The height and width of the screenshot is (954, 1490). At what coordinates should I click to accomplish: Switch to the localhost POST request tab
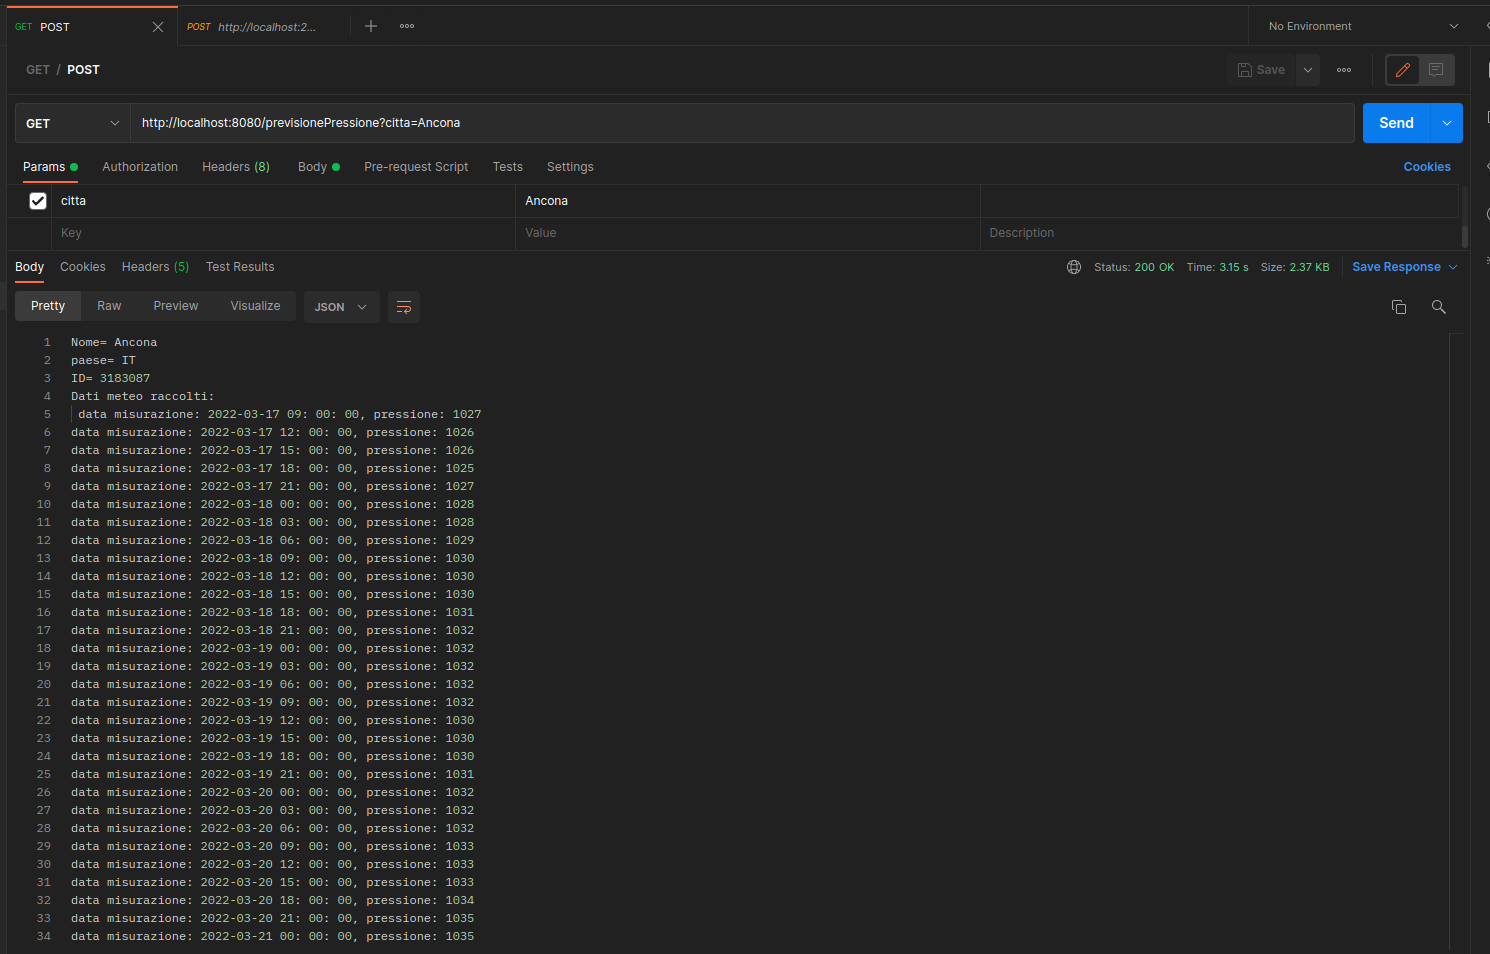click(252, 27)
